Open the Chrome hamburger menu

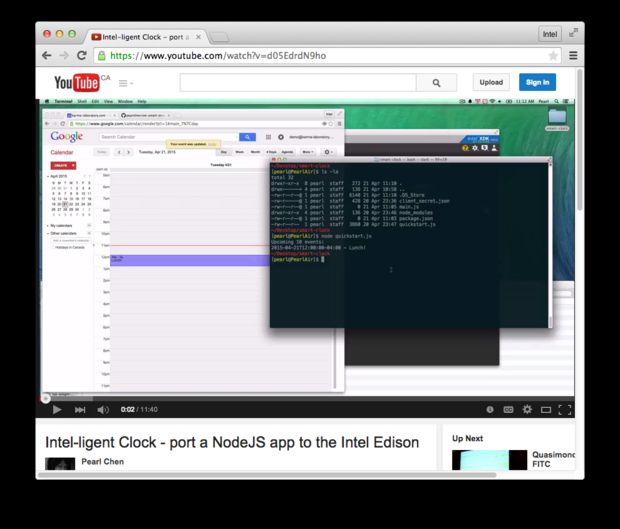coord(573,56)
